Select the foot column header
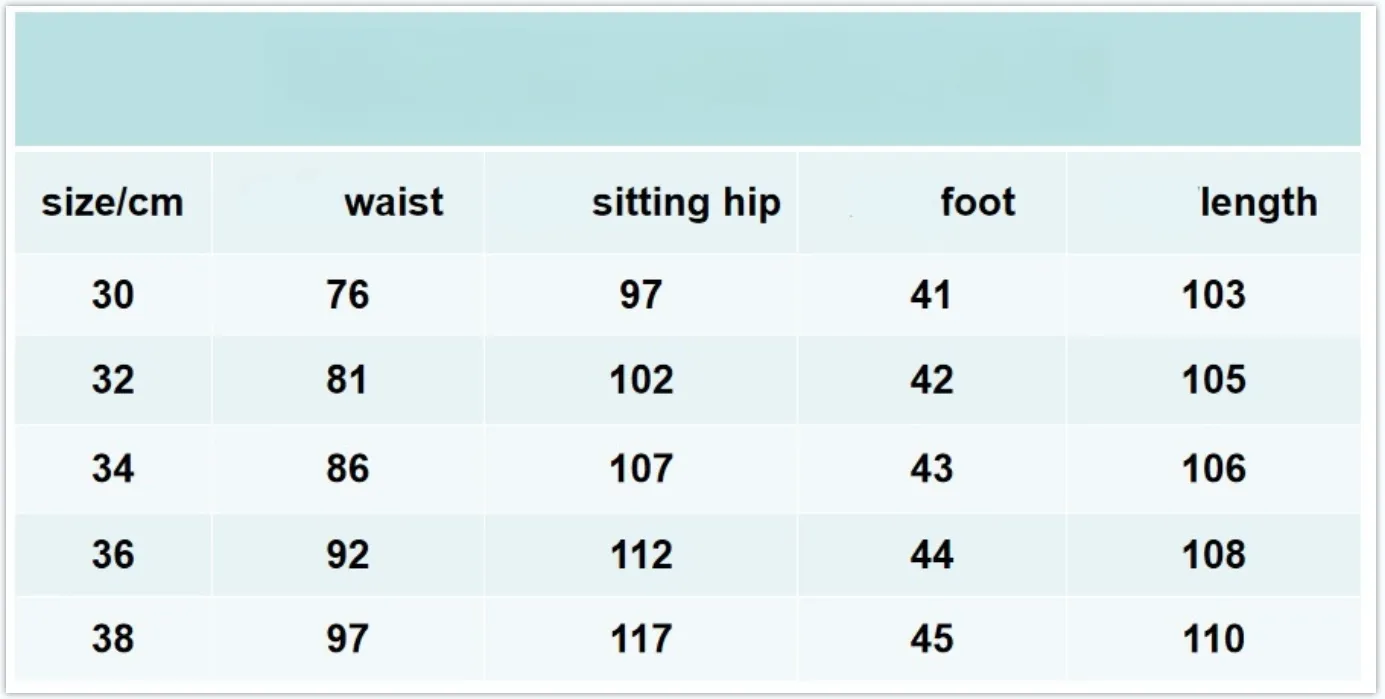 click(x=977, y=202)
